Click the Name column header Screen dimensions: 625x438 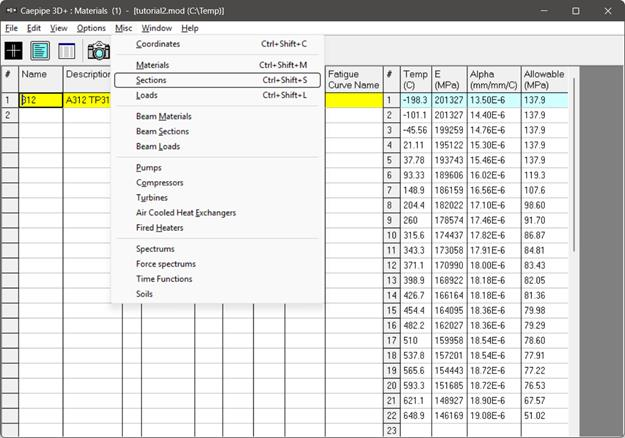click(x=41, y=79)
